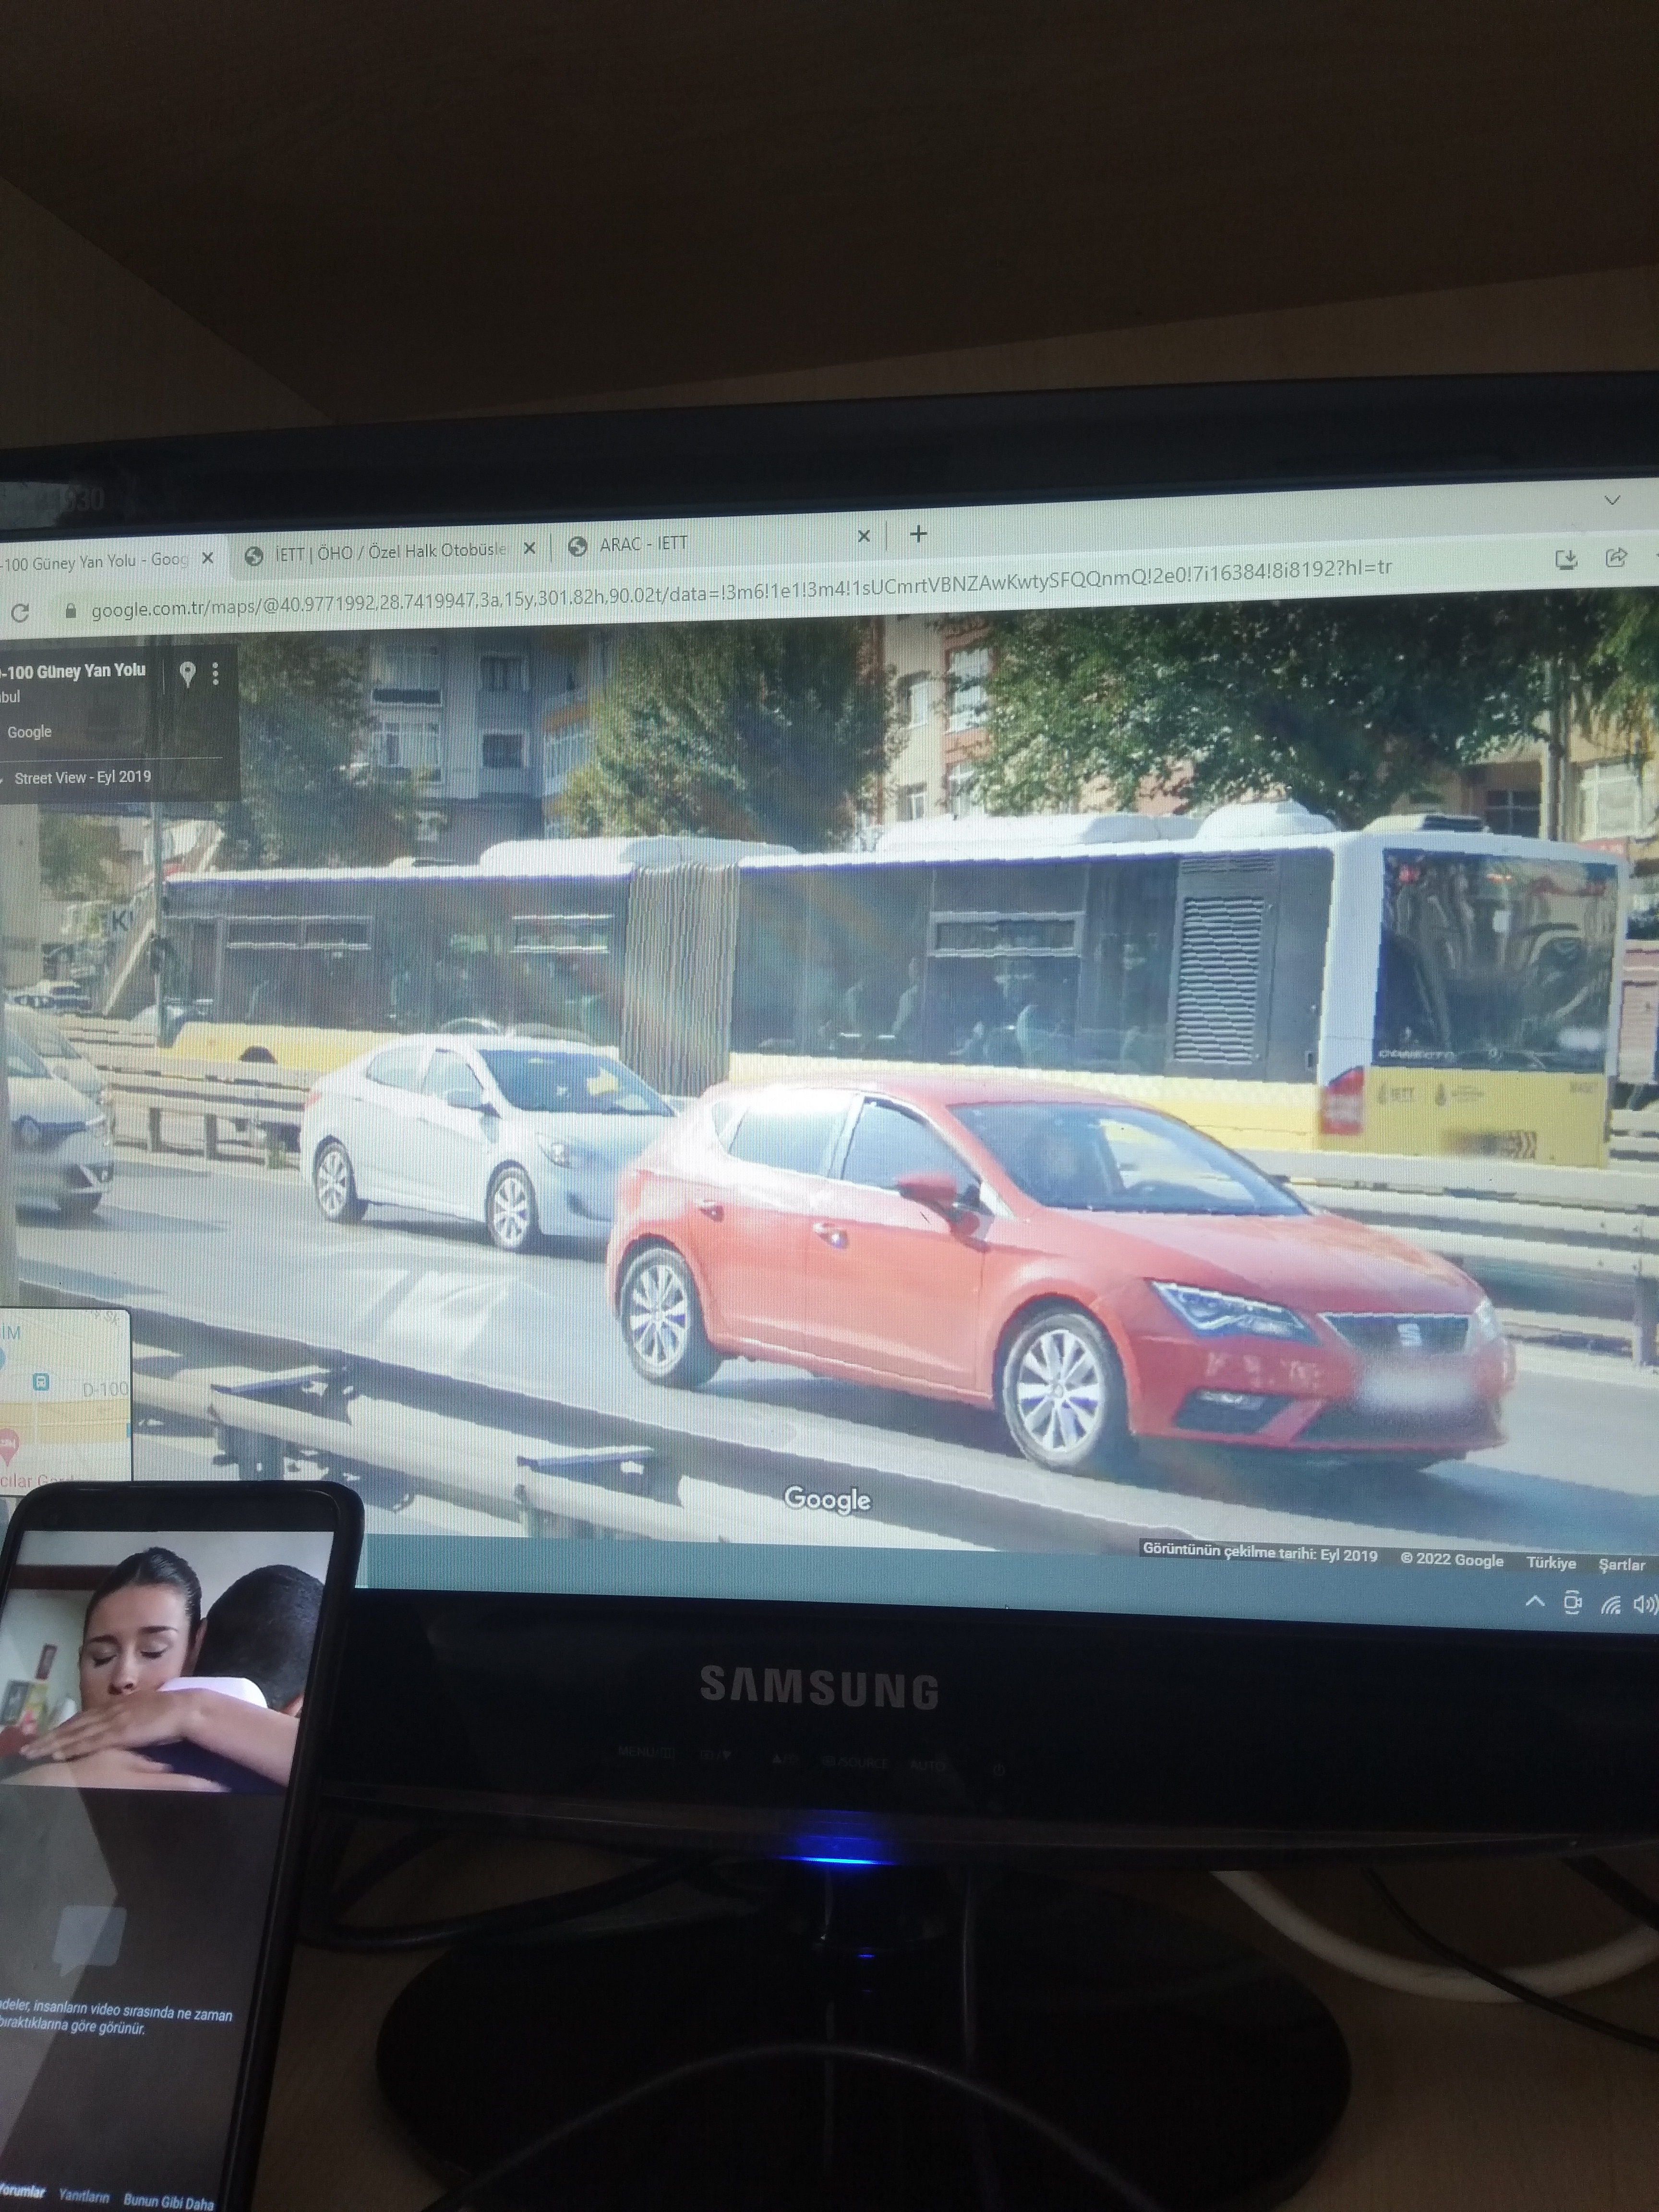Close the İETT ÖHO tab
The image size is (1659, 2212).
pyautogui.click(x=530, y=548)
